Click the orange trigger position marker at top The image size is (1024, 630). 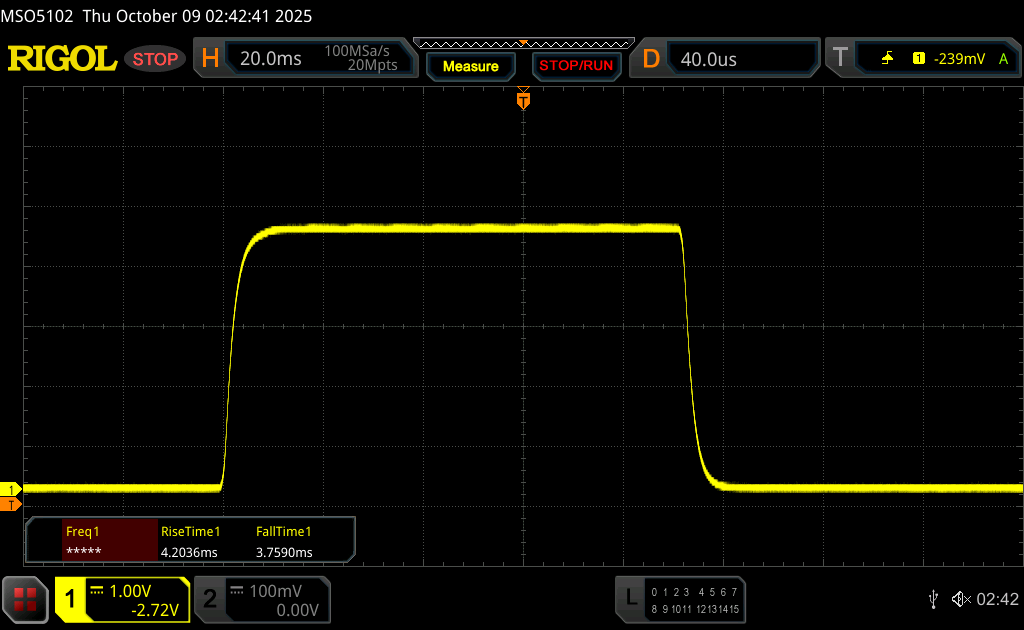tap(522, 100)
